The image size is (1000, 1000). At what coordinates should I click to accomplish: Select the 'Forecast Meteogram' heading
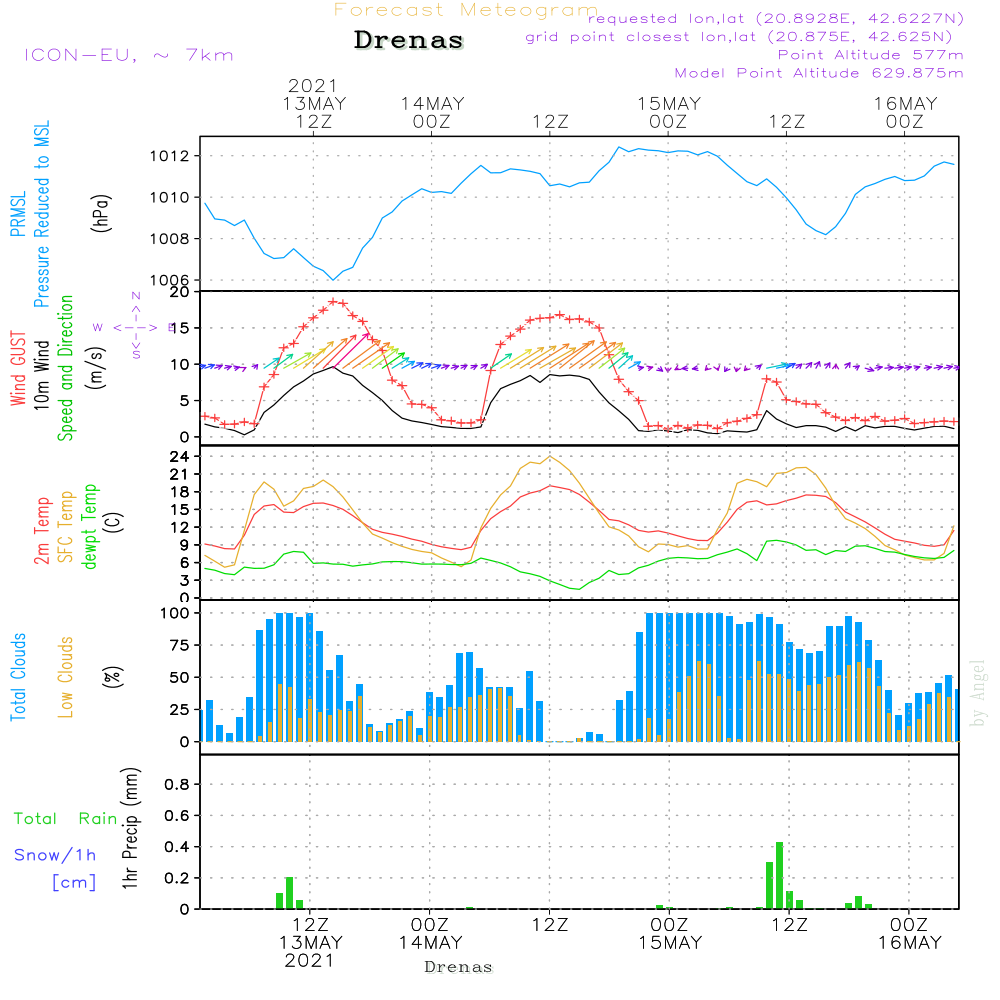click(x=466, y=10)
